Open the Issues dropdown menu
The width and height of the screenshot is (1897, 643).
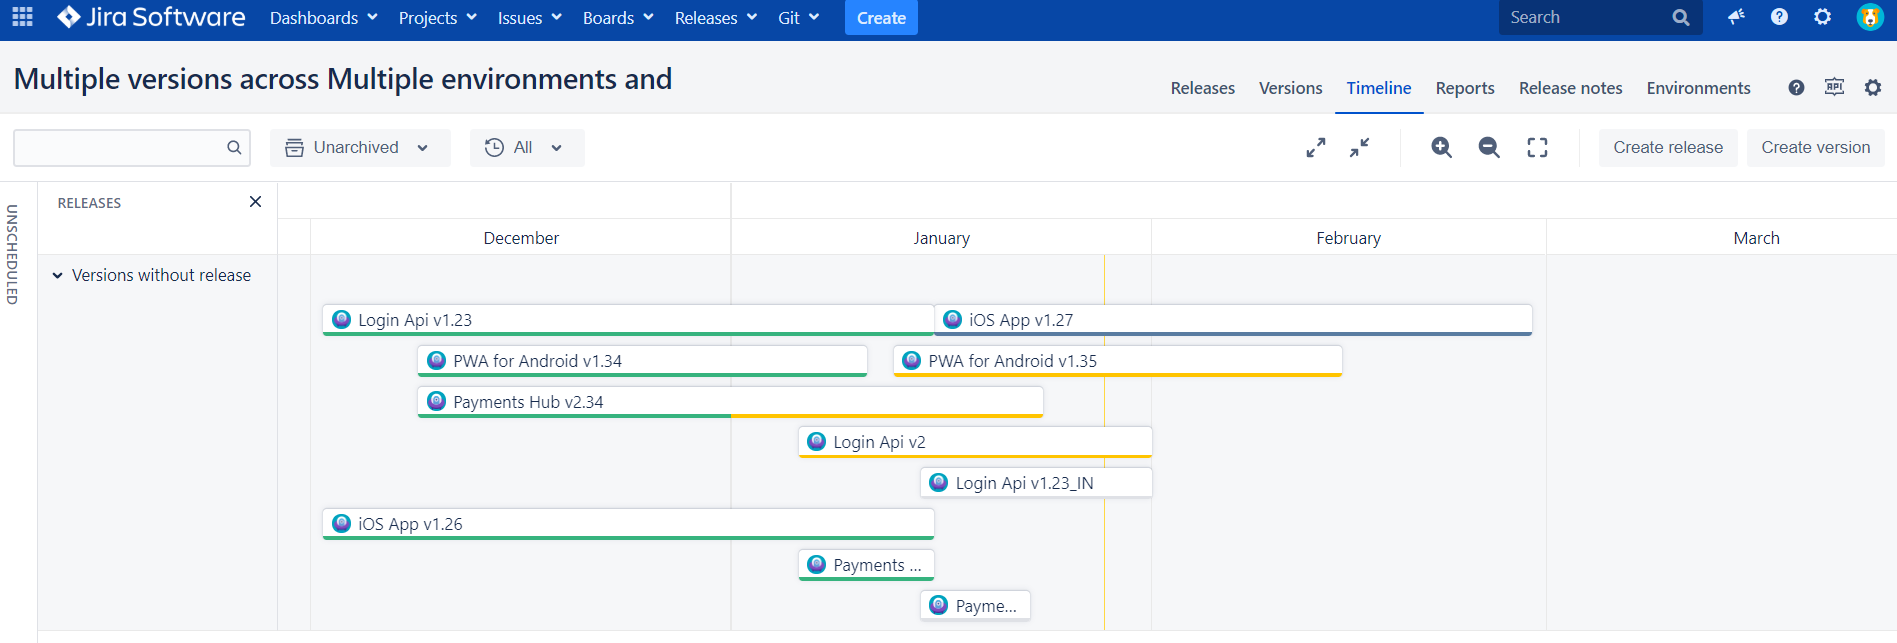click(530, 18)
